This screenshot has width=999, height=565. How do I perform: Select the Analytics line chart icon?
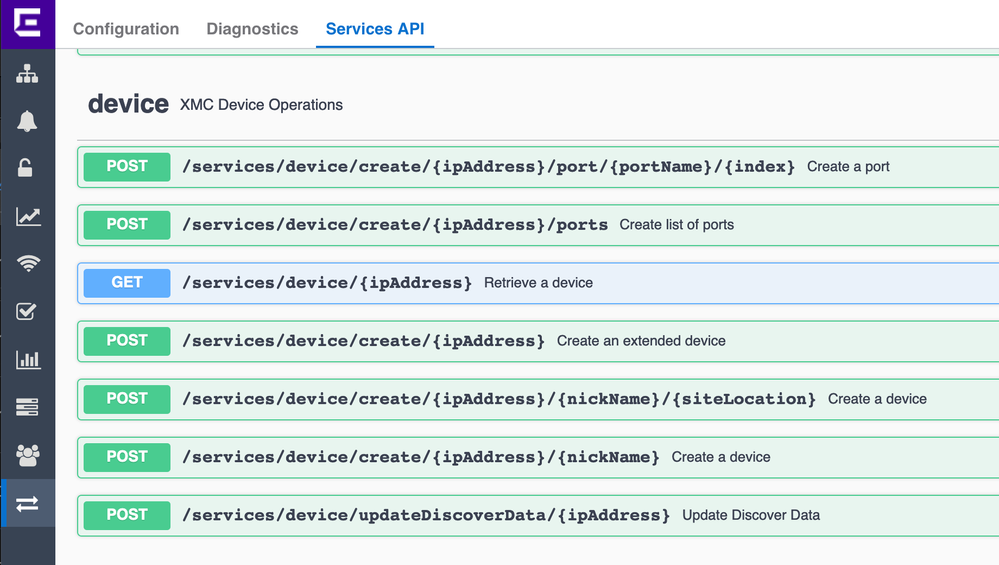[x=27, y=216]
